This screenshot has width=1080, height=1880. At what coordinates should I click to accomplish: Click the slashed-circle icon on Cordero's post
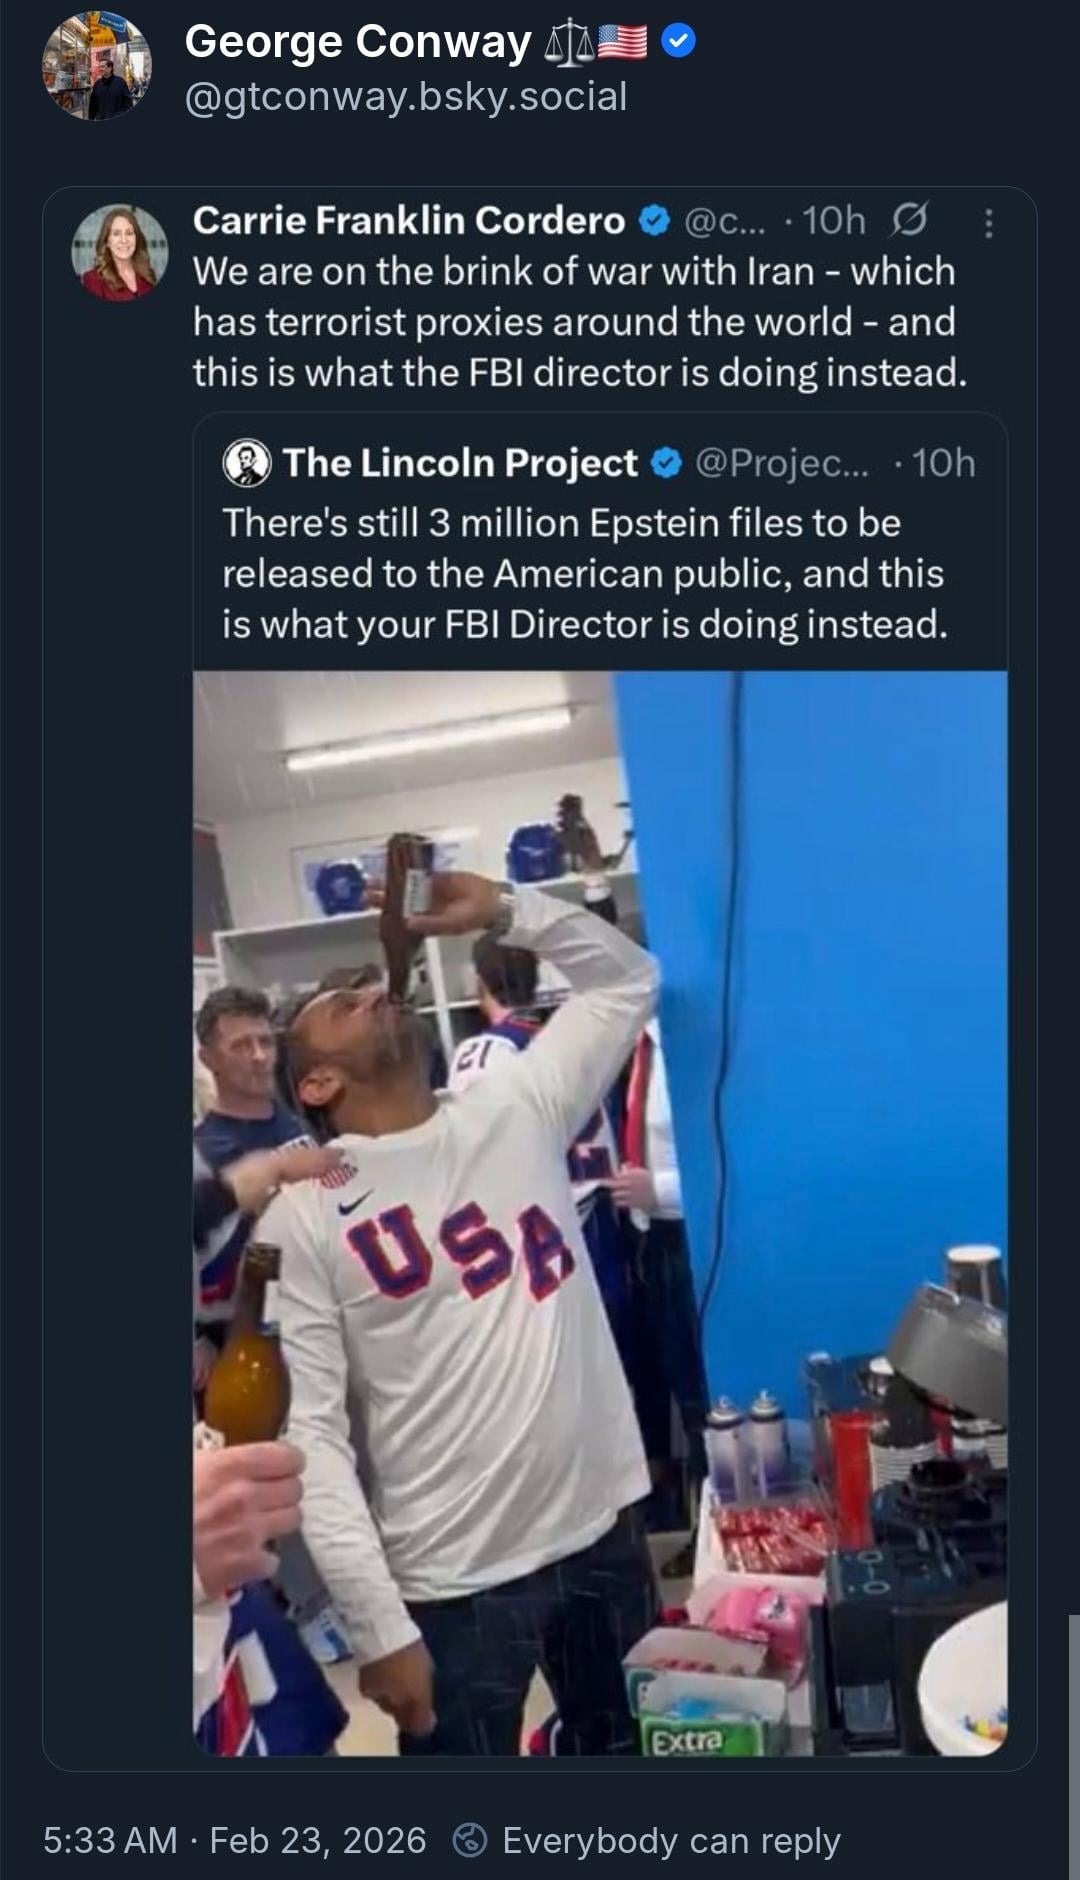(909, 220)
